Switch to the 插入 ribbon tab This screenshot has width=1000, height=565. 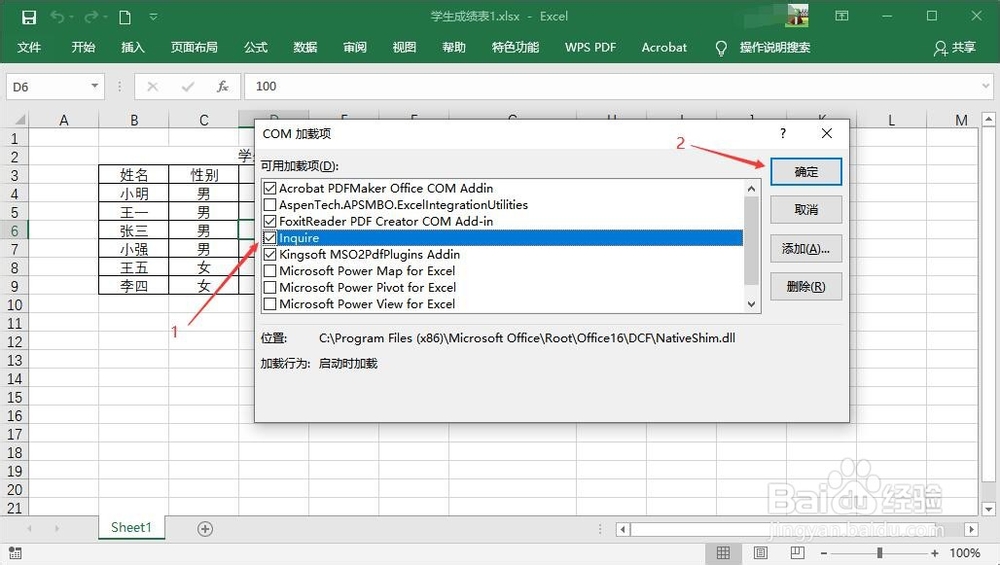point(133,48)
